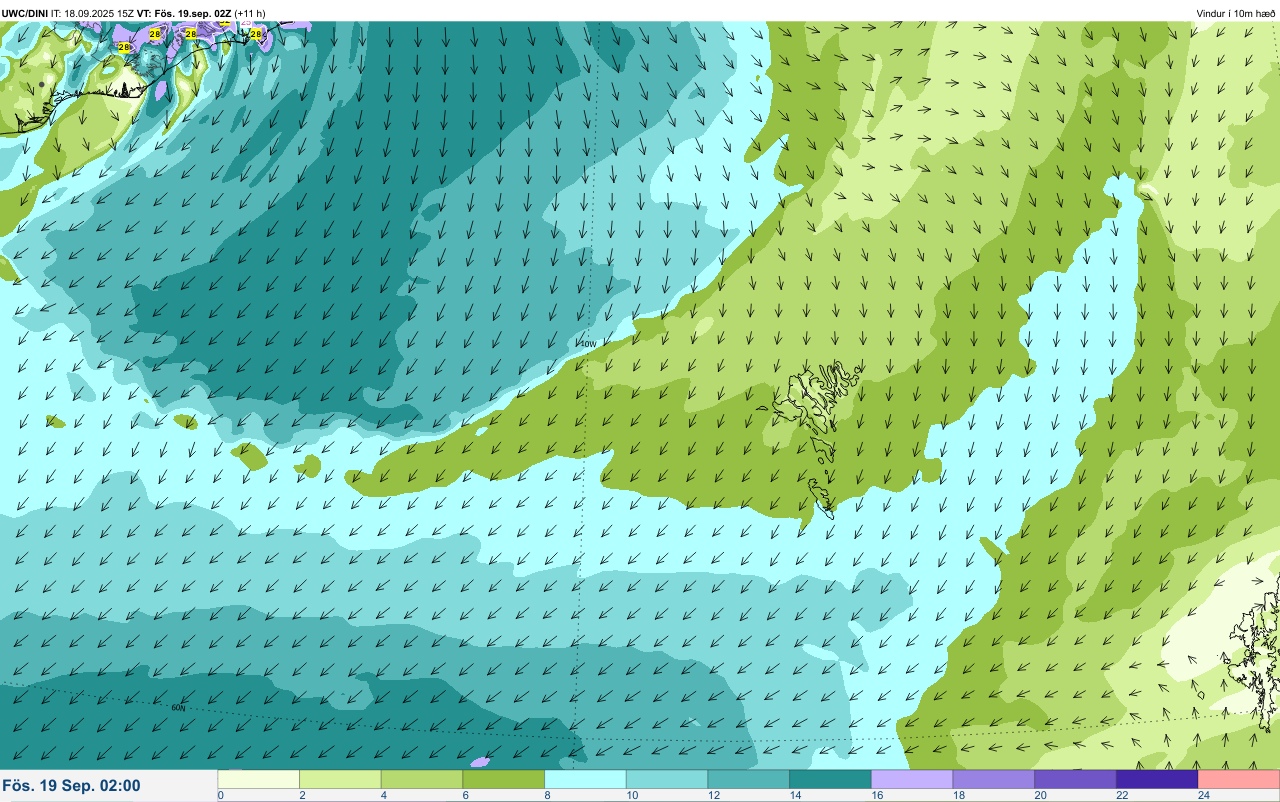Click the forecast offset '(+11 h)'

click(x=250, y=13)
